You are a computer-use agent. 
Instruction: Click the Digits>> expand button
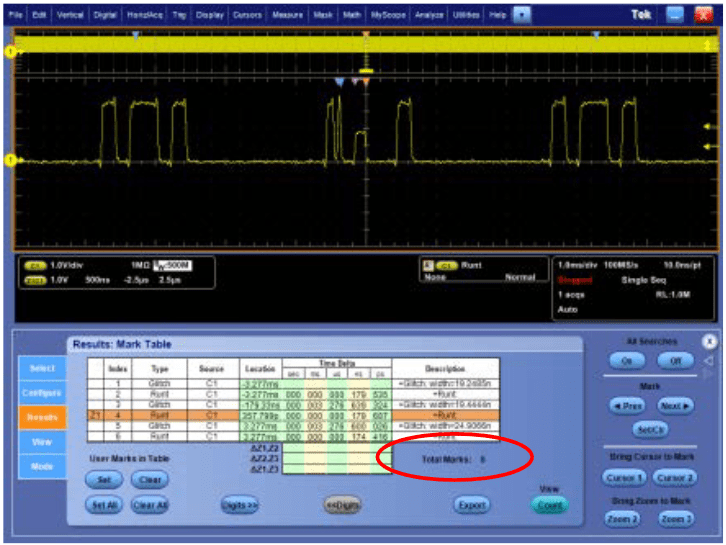click(x=240, y=505)
